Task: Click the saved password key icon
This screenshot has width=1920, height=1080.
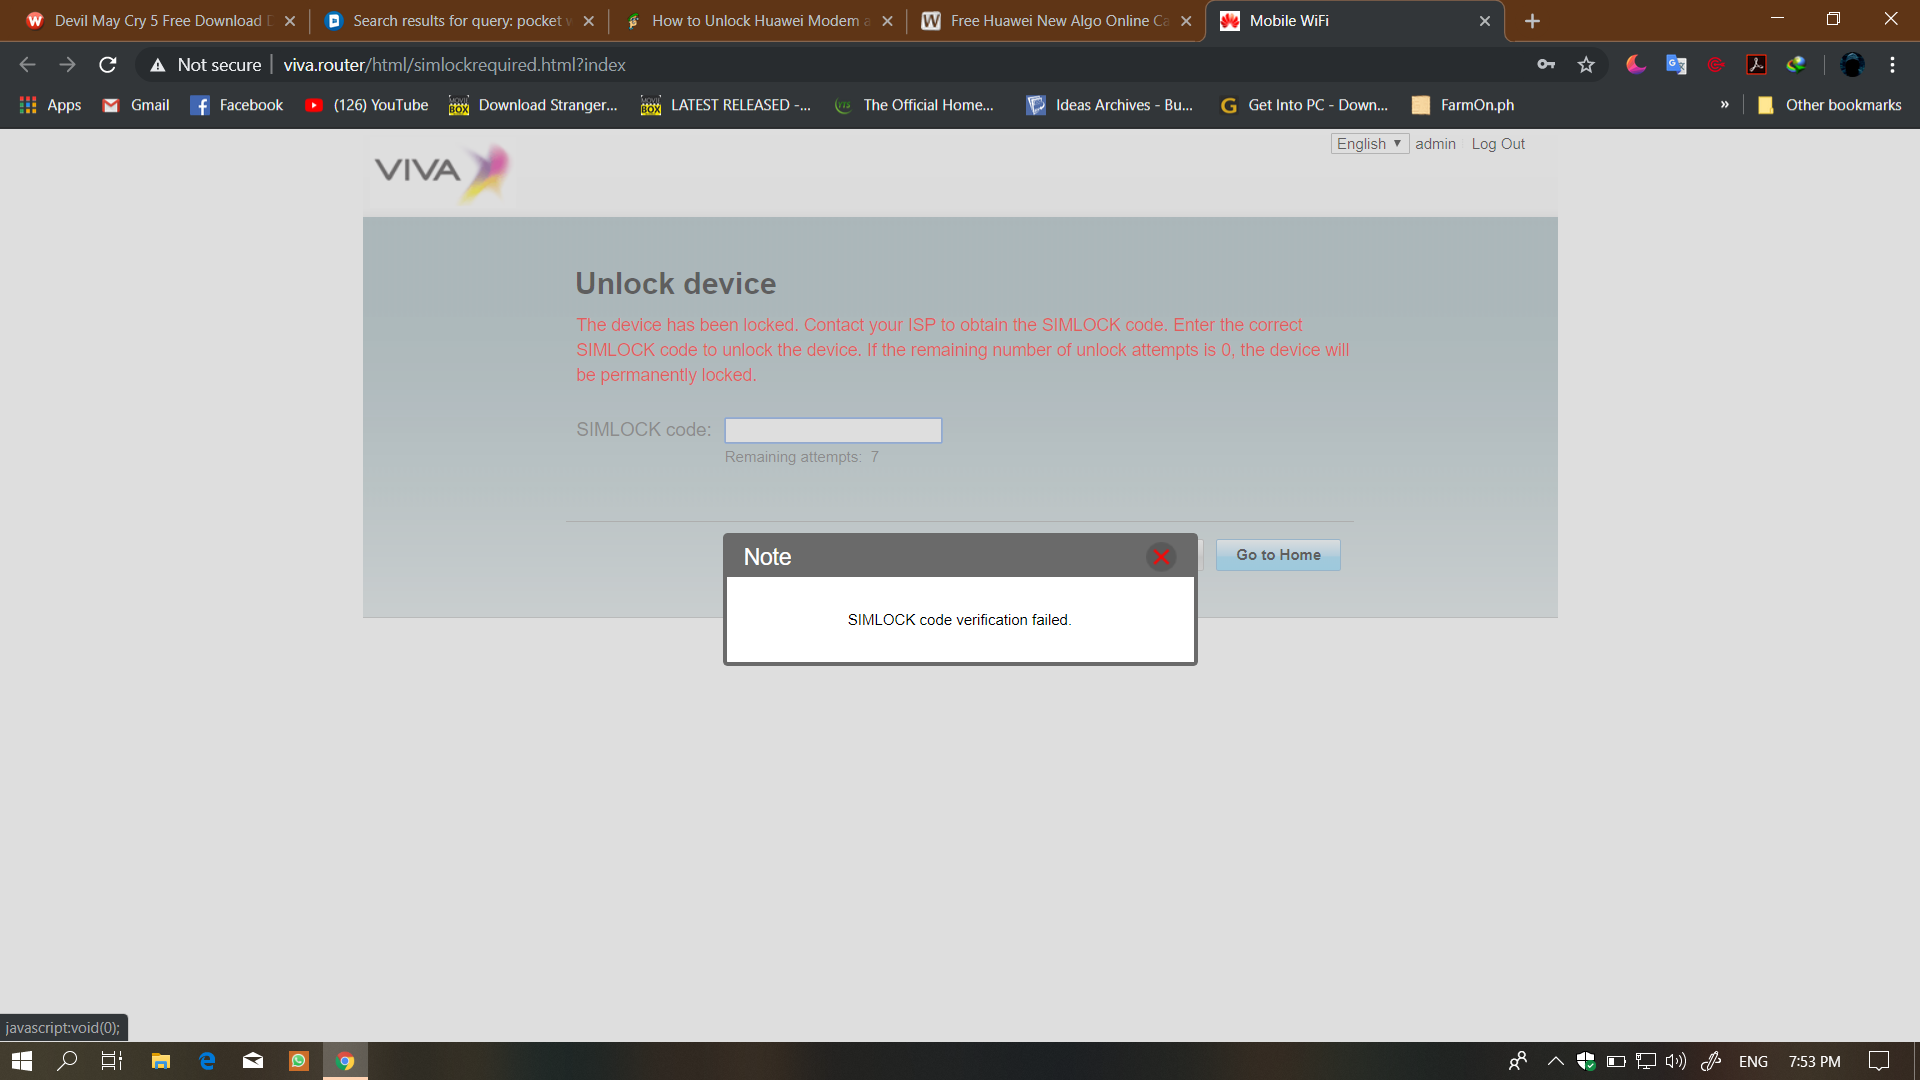Action: [1546, 65]
